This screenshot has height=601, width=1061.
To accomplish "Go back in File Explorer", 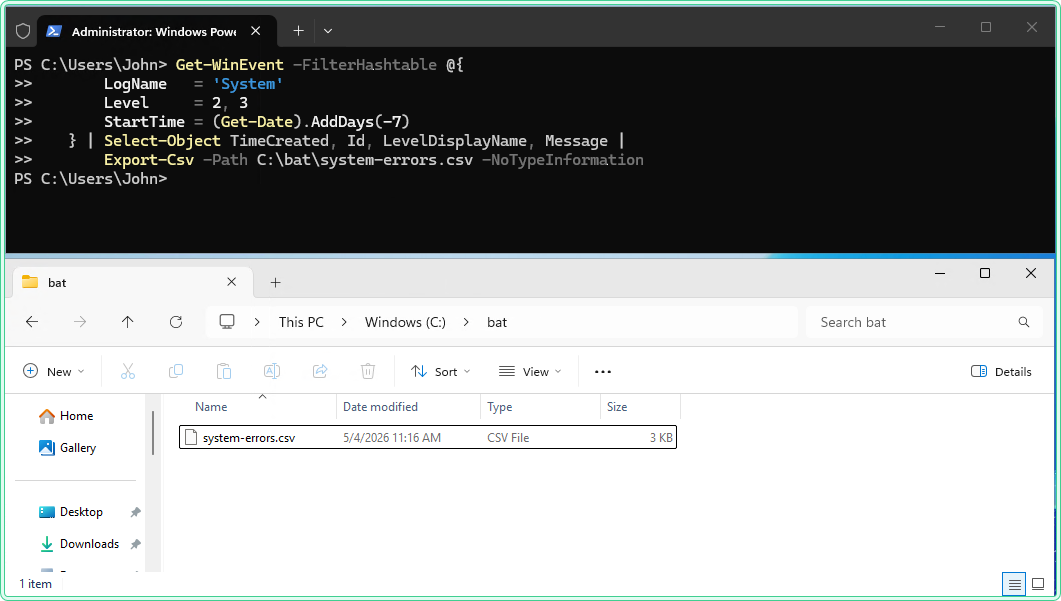I will pyautogui.click(x=32, y=322).
